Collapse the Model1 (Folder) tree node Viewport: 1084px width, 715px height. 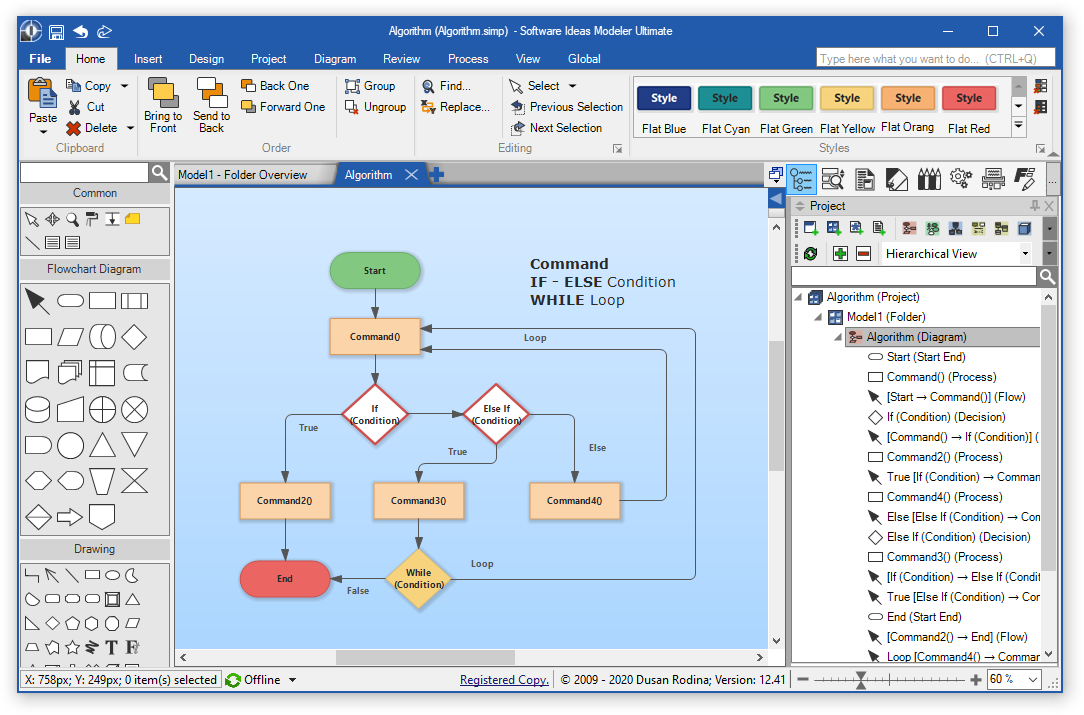point(818,317)
